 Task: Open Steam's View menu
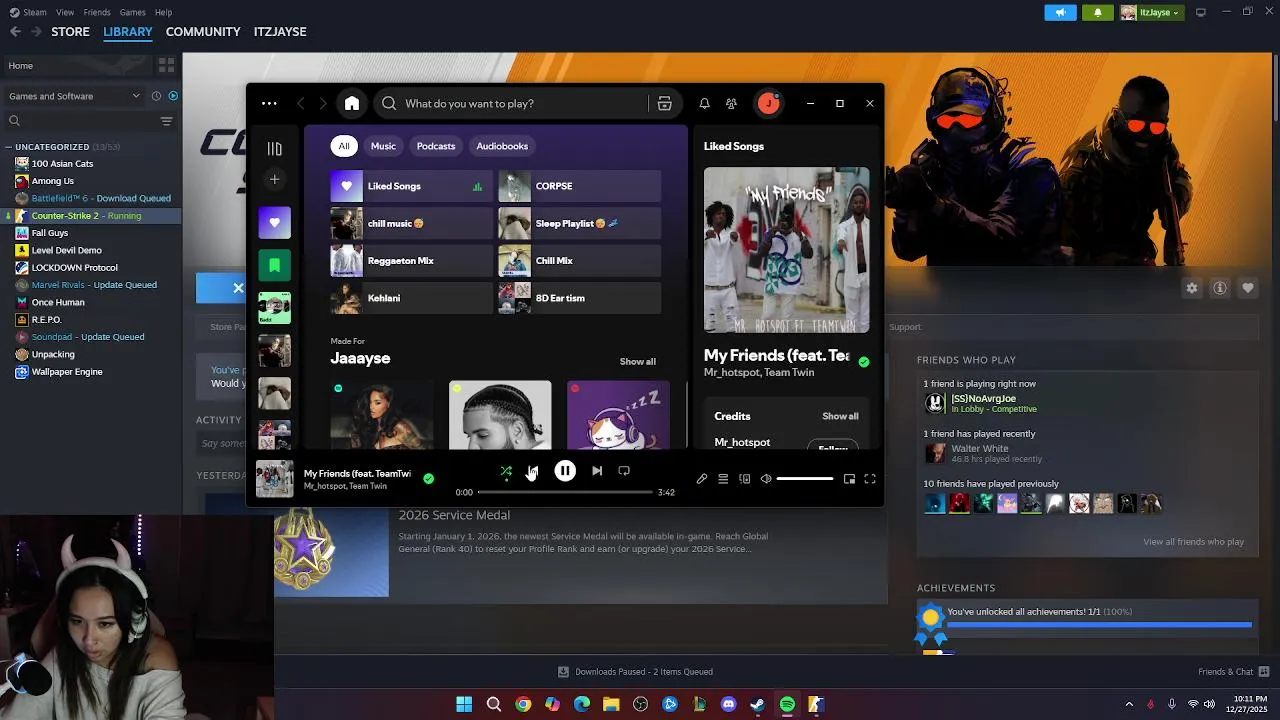tap(65, 12)
